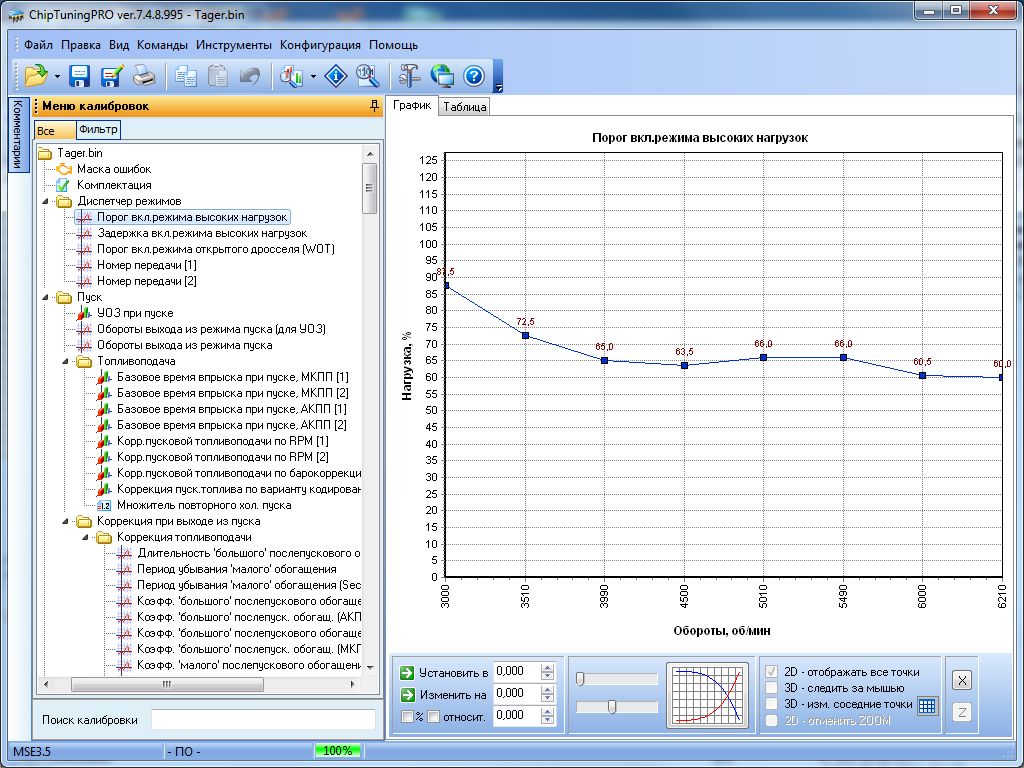Enable '3D - следить за мышью' checkbox
Image resolution: width=1024 pixels, height=768 pixels.
point(771,688)
